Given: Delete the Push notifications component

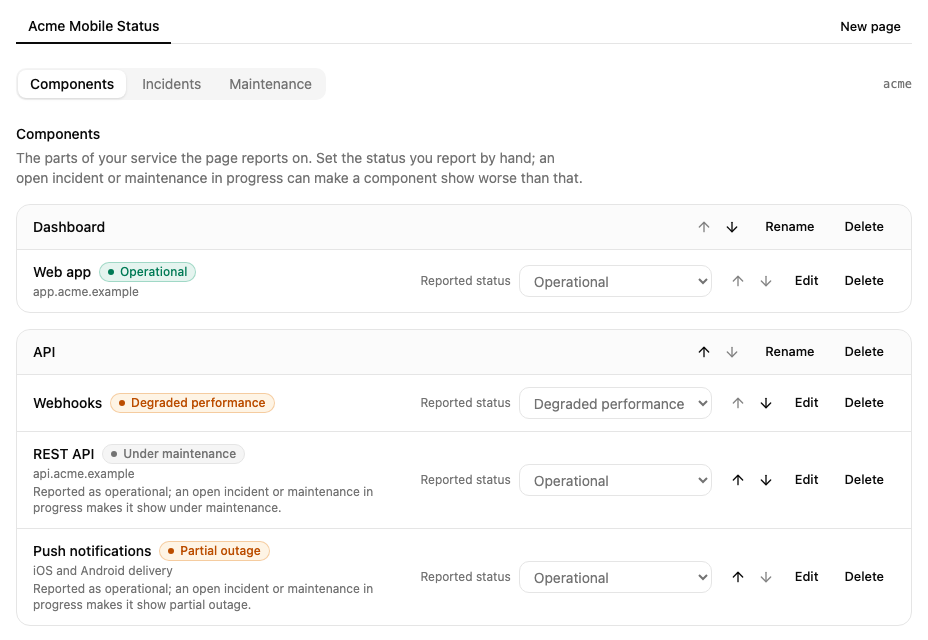Looking at the screenshot, I should [x=864, y=577].
